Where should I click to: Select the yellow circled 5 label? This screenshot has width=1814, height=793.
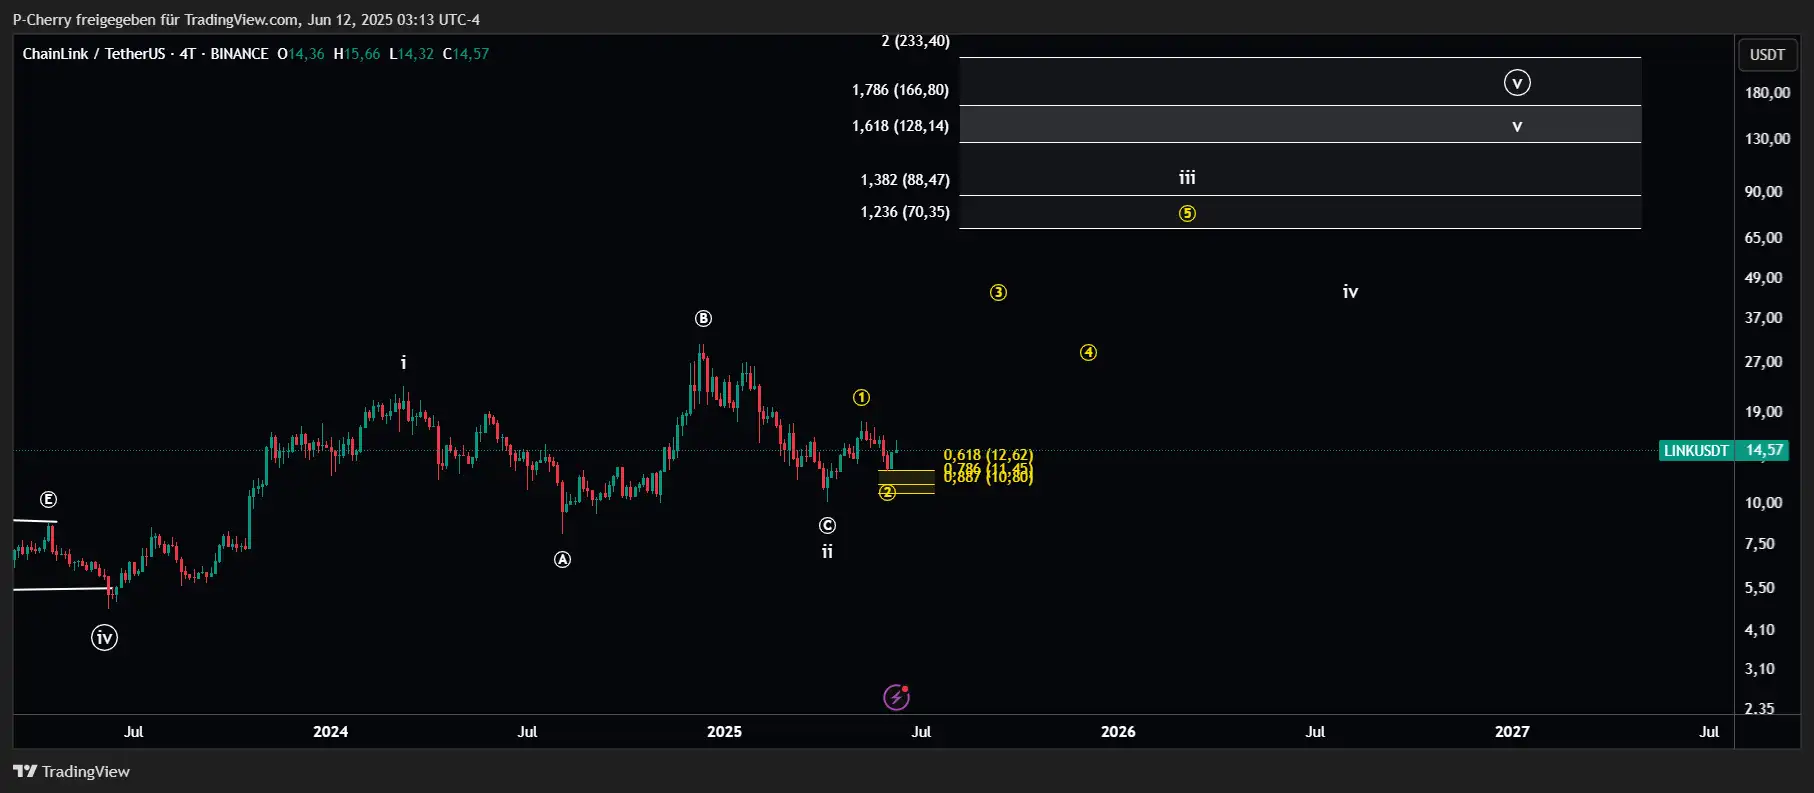(1187, 213)
